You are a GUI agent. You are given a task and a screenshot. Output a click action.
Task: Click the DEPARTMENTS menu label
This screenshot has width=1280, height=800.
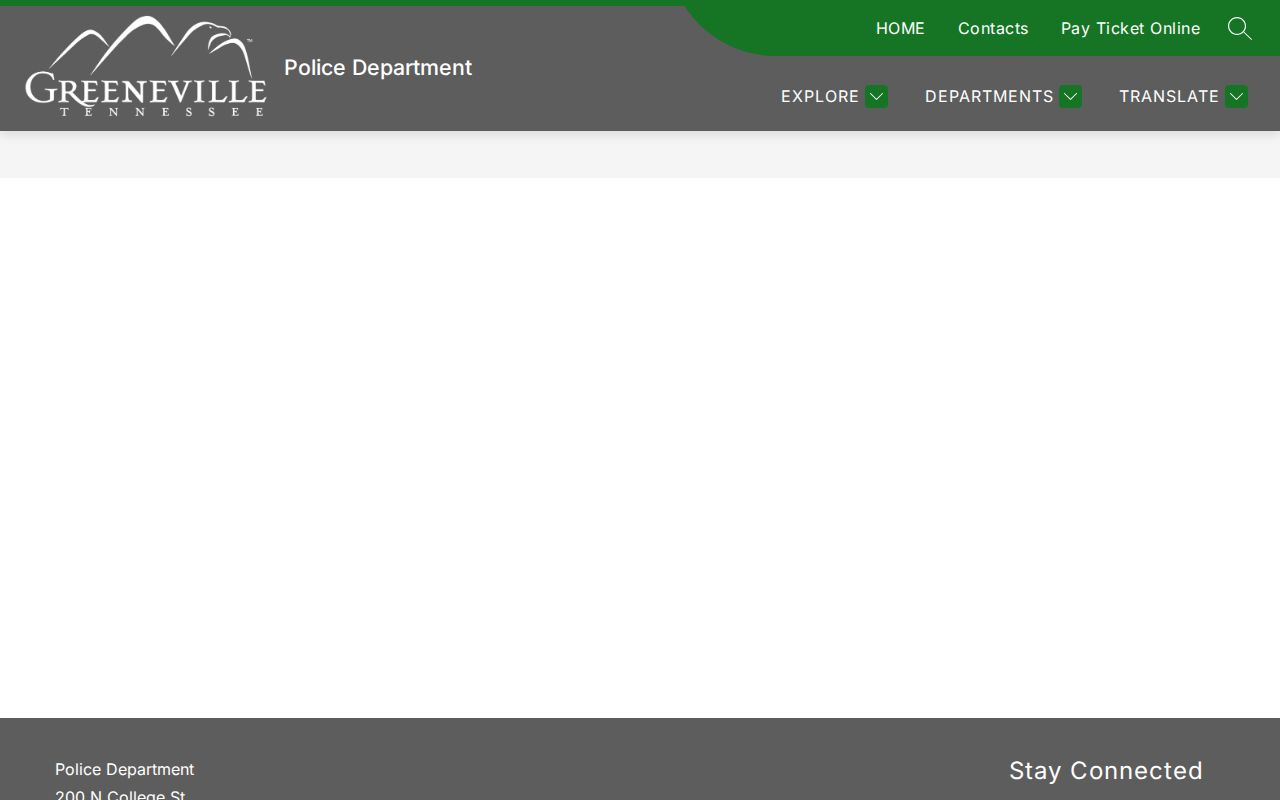tap(989, 96)
